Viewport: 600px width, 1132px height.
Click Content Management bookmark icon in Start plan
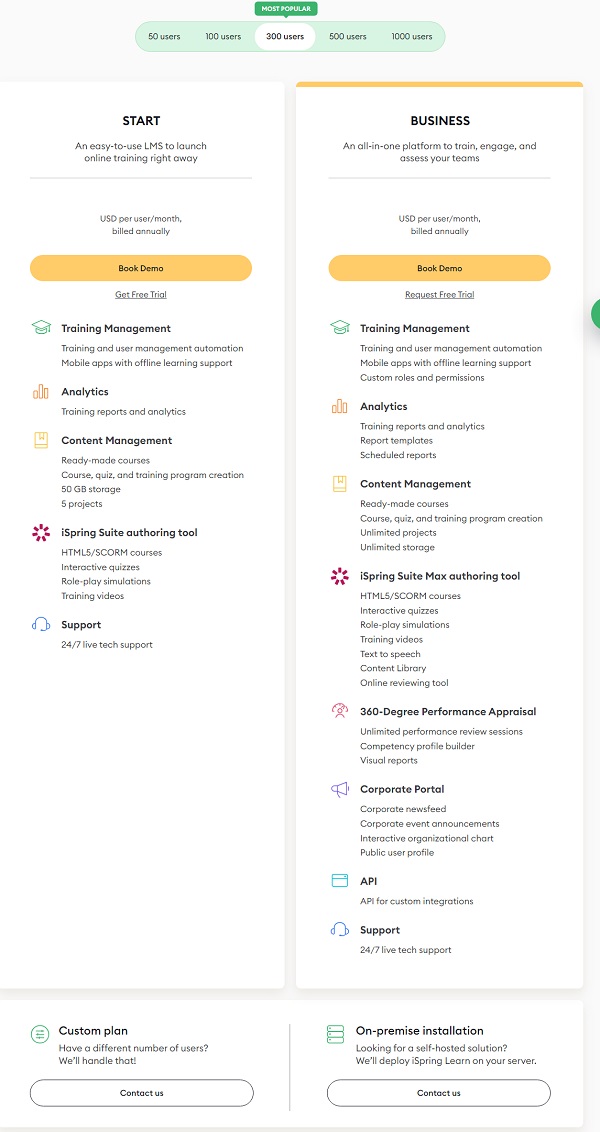(41, 440)
